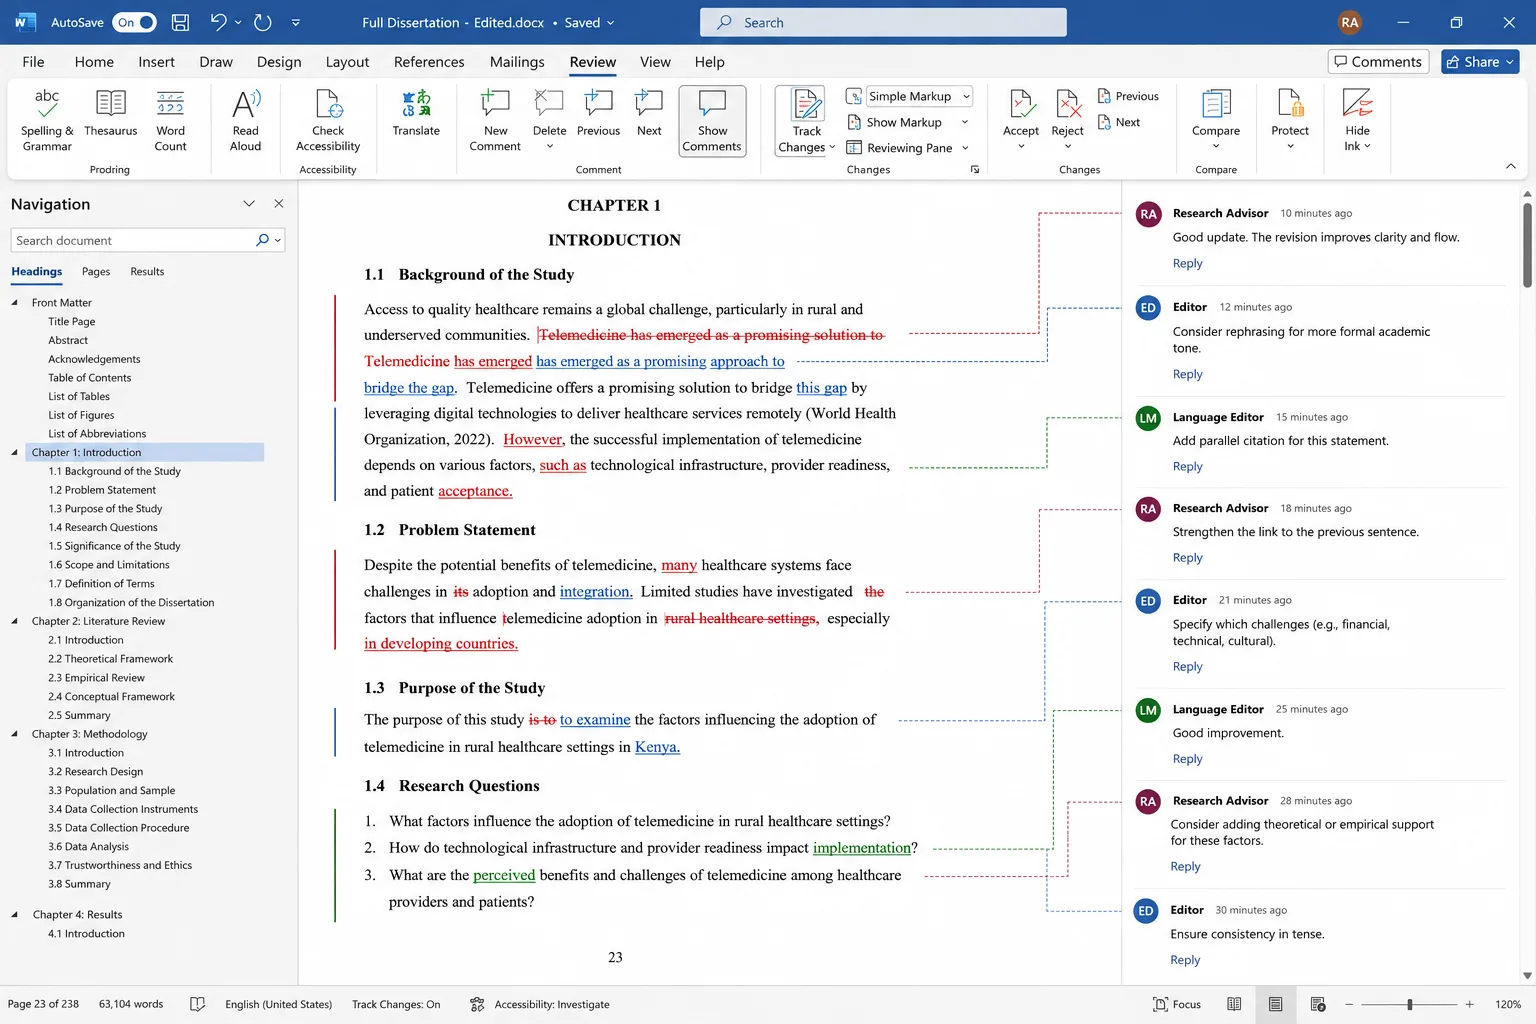Image resolution: width=1536 pixels, height=1024 pixels.
Task: Insert a New Comment
Action: [495, 121]
